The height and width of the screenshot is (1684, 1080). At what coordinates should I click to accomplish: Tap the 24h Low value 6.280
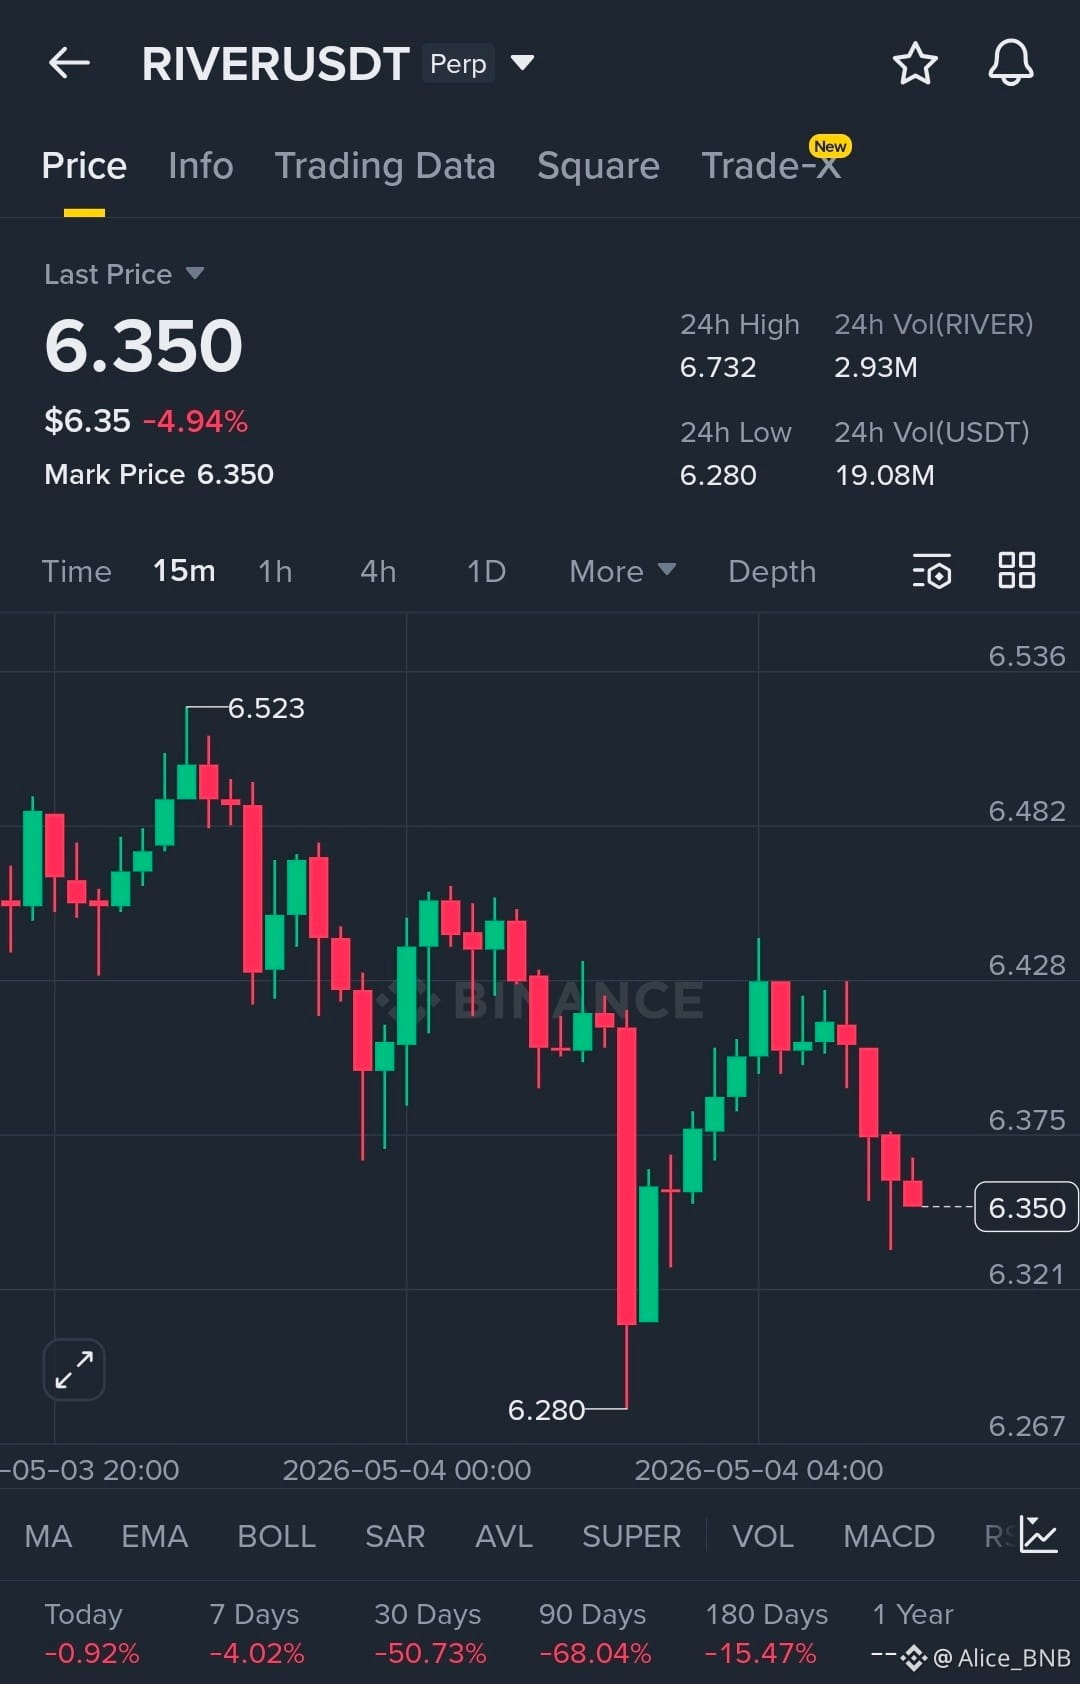pos(718,475)
